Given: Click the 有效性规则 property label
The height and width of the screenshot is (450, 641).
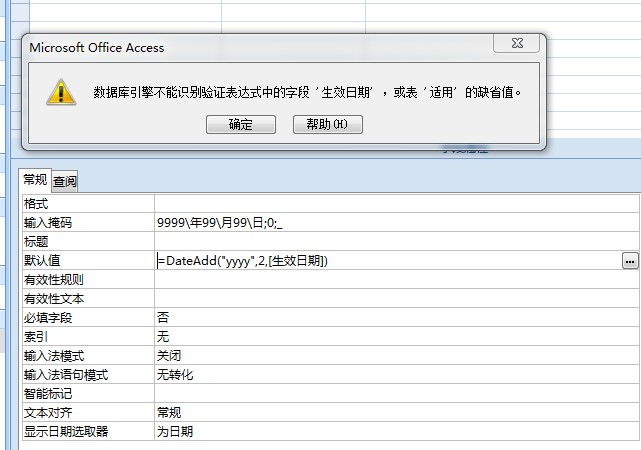Looking at the screenshot, I should 54,280.
